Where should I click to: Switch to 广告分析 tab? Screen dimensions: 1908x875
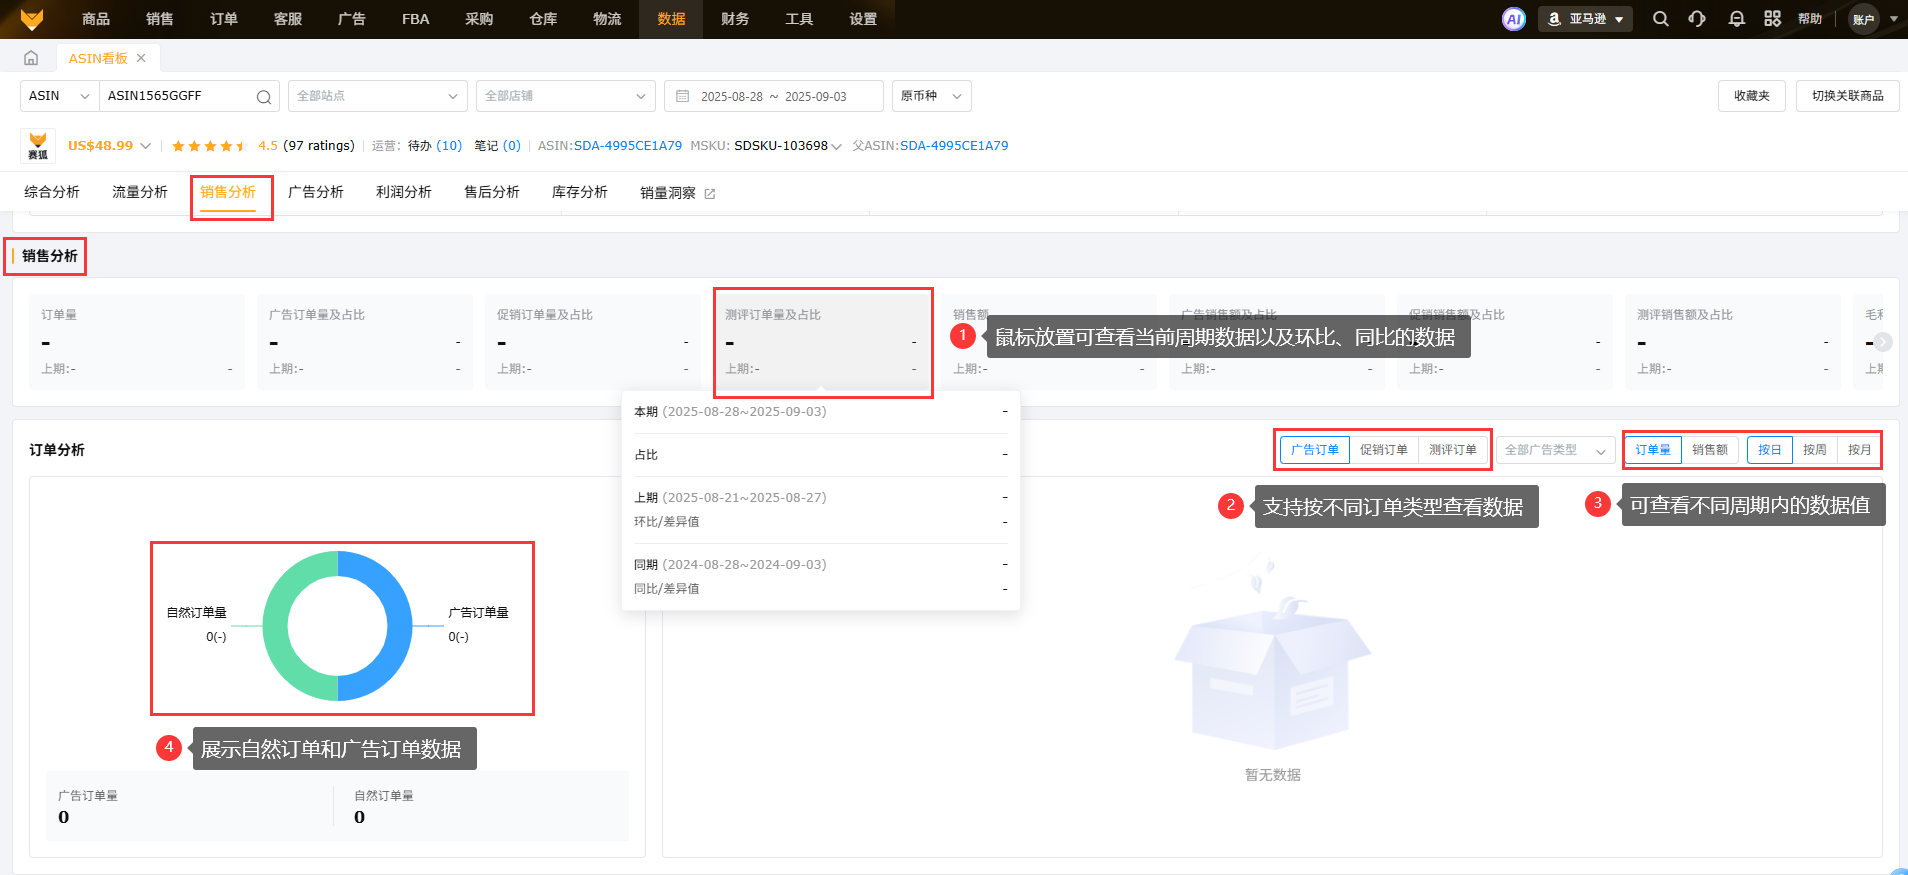[x=316, y=192]
